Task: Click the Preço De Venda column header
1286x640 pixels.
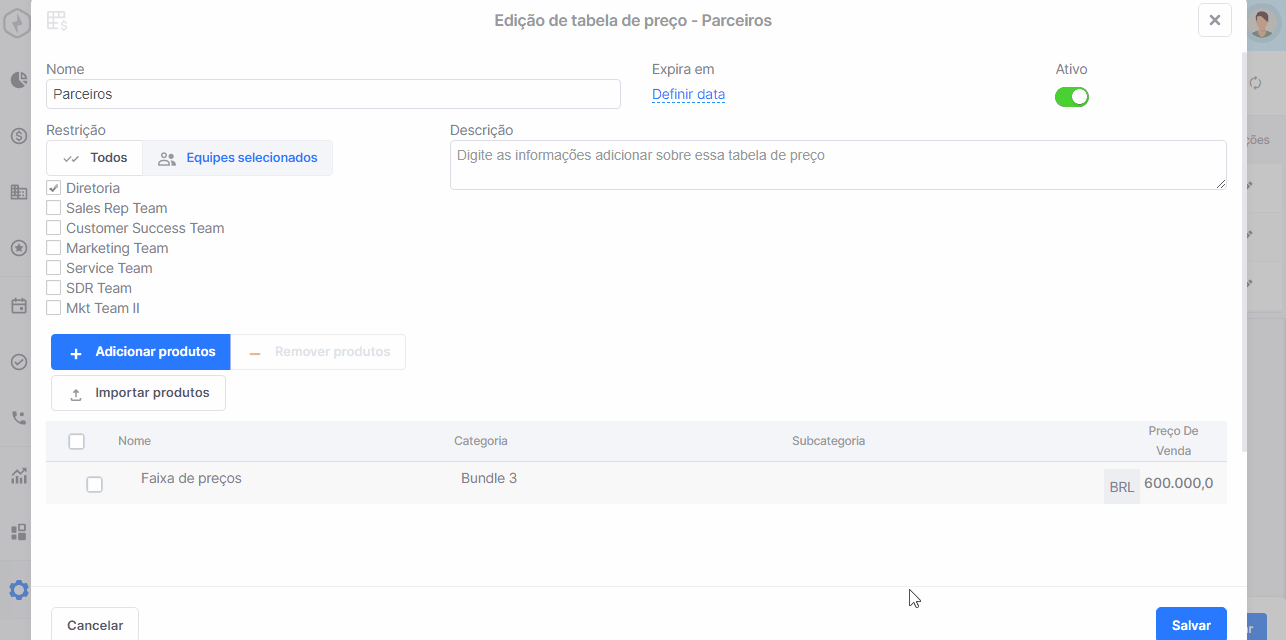Action: [x=1173, y=441]
